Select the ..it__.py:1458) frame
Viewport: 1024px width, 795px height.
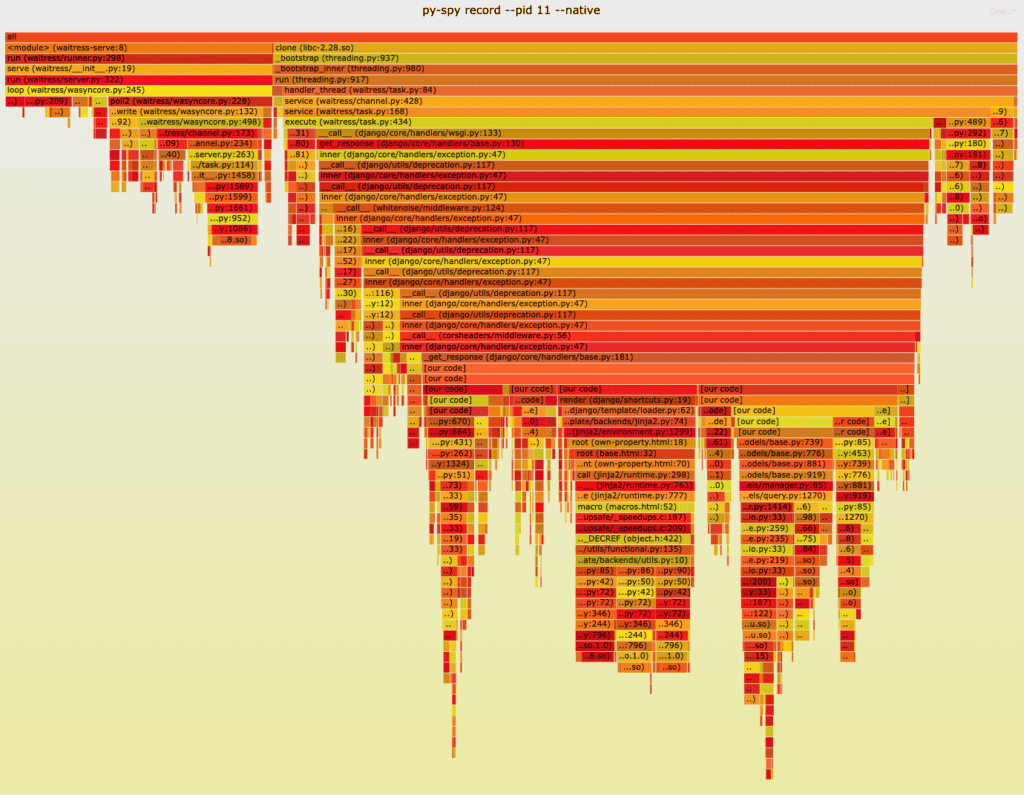tap(224, 176)
